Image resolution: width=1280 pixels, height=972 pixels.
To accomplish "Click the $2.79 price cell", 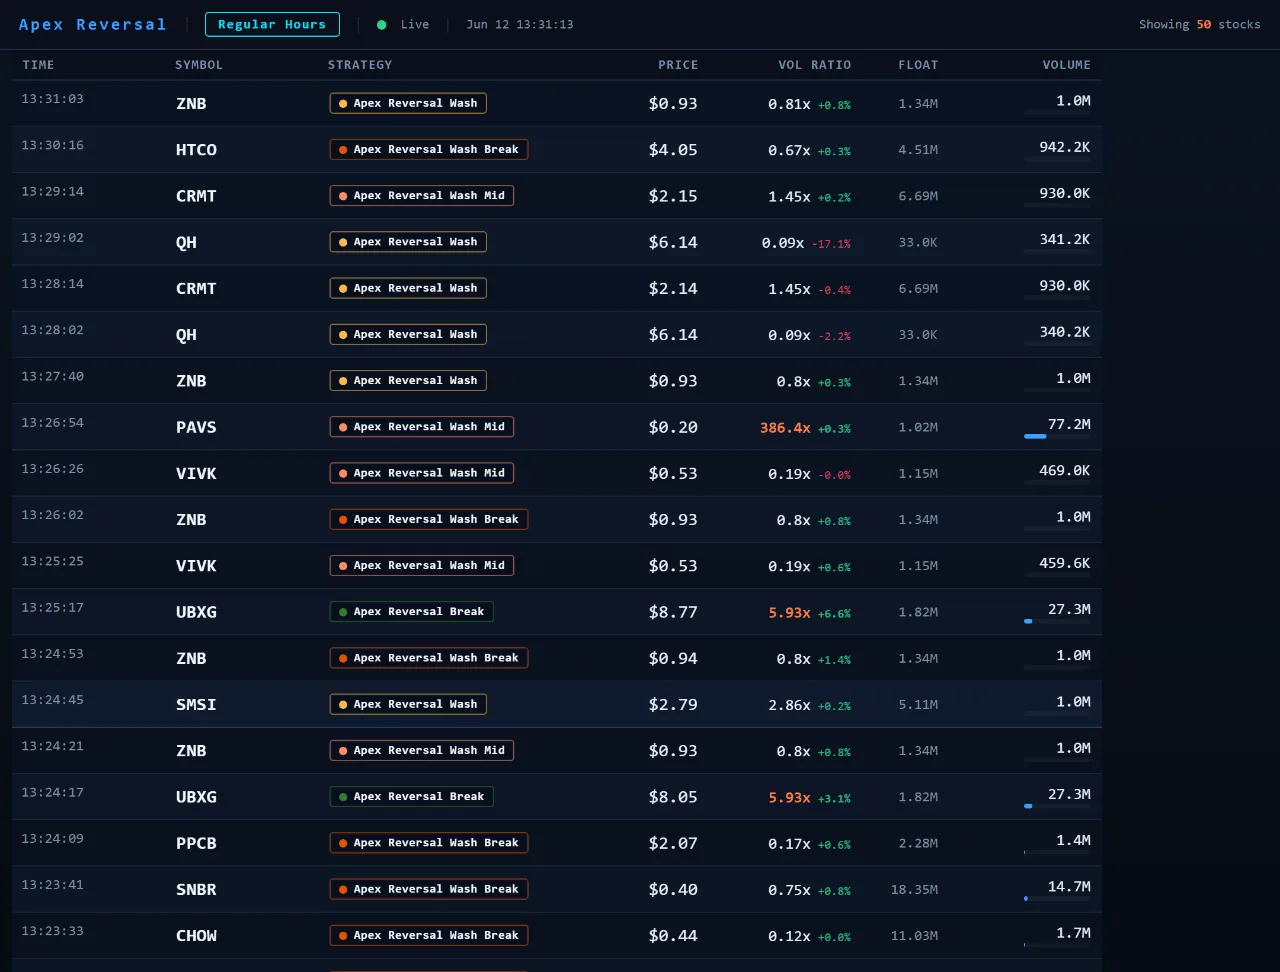I will [673, 704].
